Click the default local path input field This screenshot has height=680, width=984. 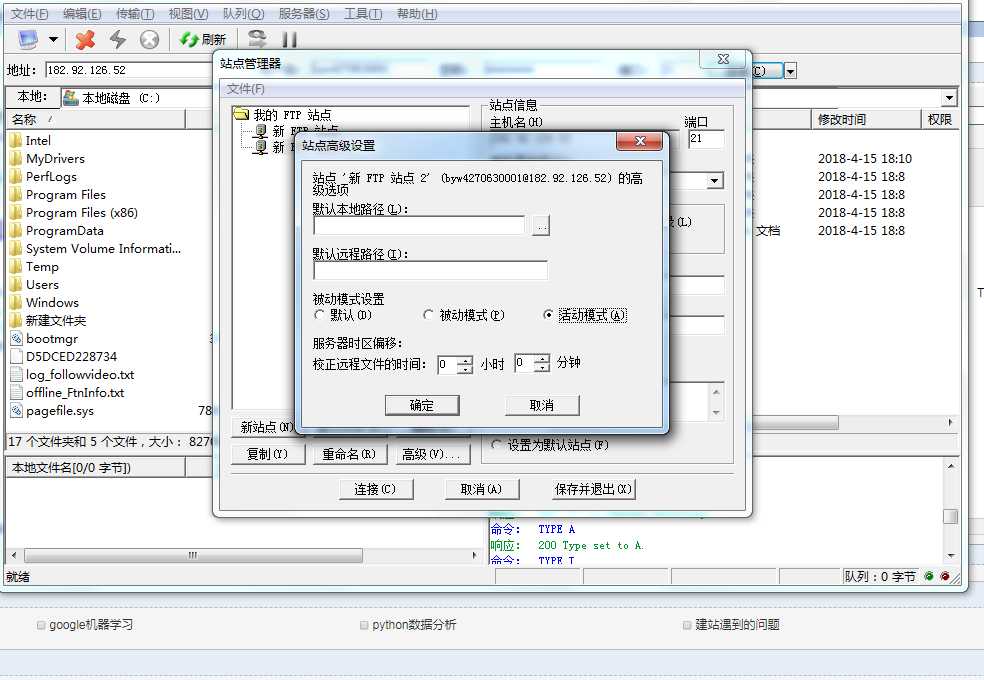coord(419,226)
